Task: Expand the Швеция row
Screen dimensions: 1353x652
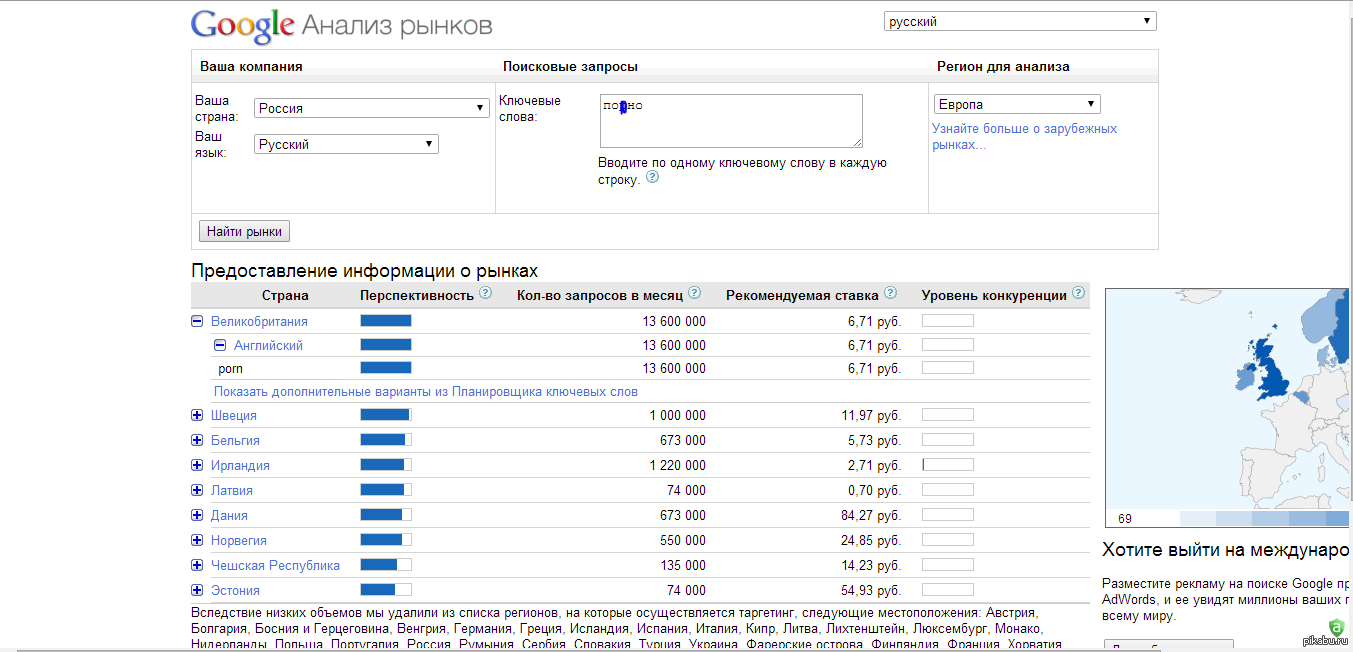Action: coord(197,415)
